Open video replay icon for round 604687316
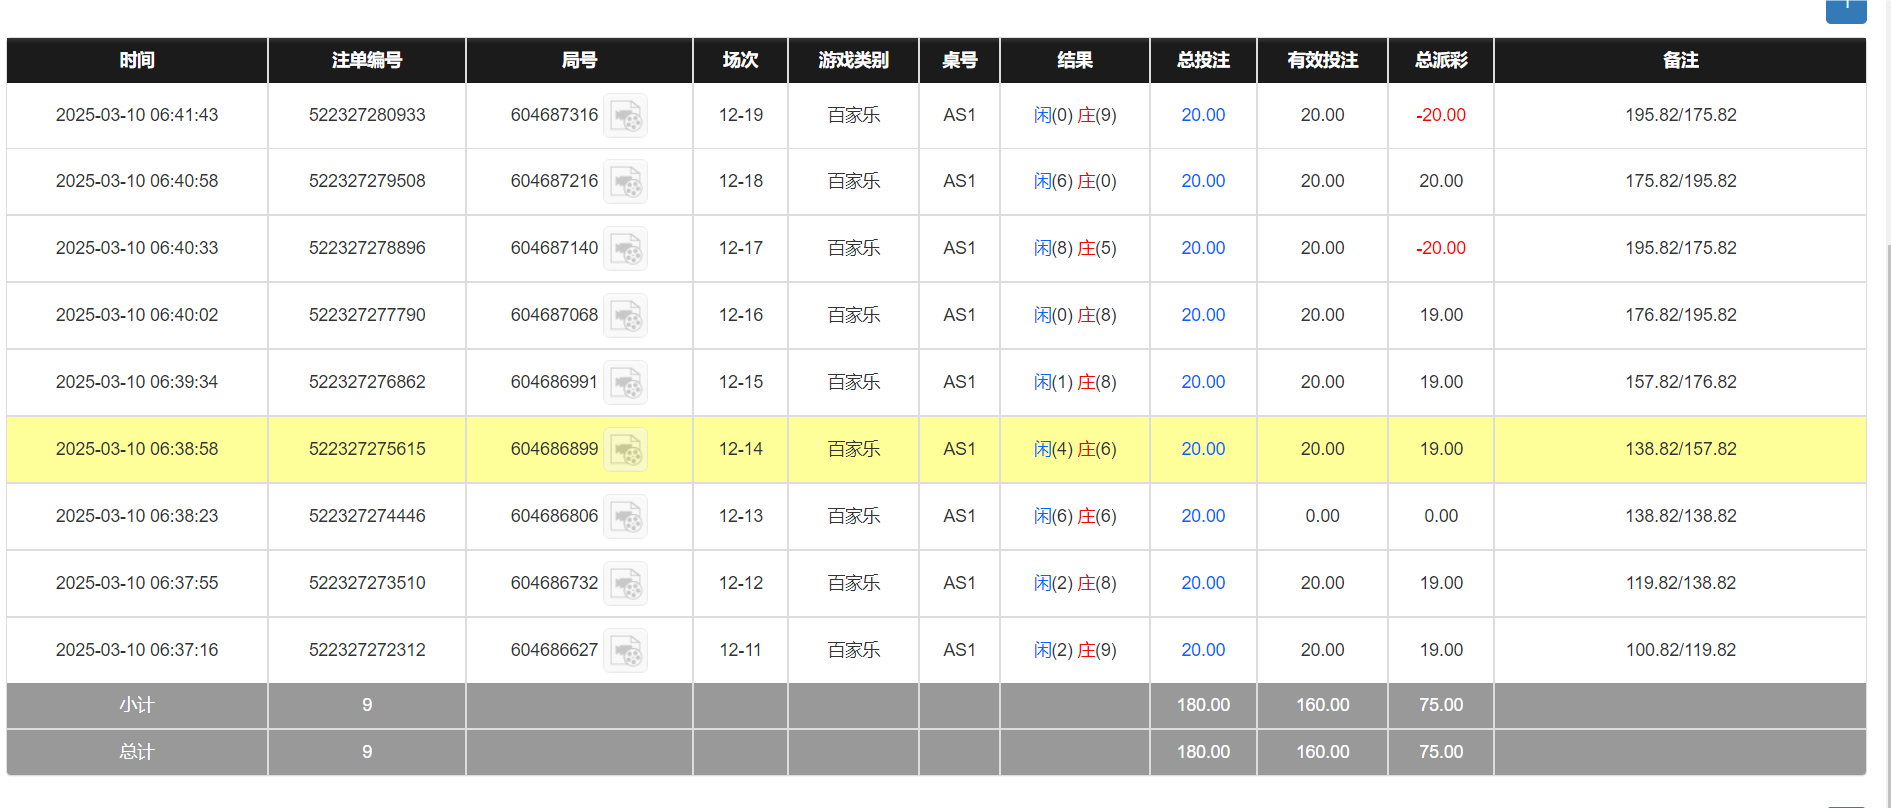 tap(626, 116)
